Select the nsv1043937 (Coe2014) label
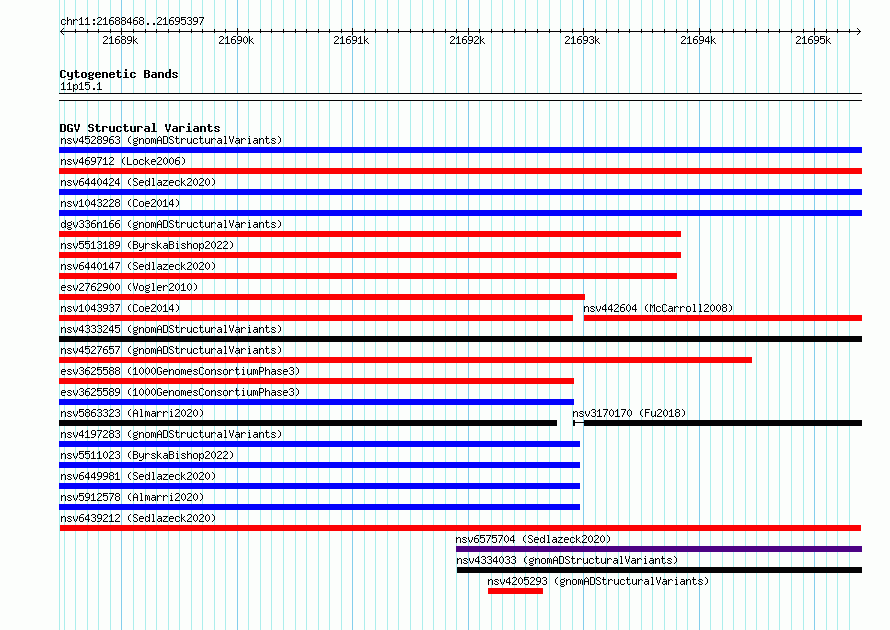This screenshot has width=890, height=630. [x=120, y=308]
